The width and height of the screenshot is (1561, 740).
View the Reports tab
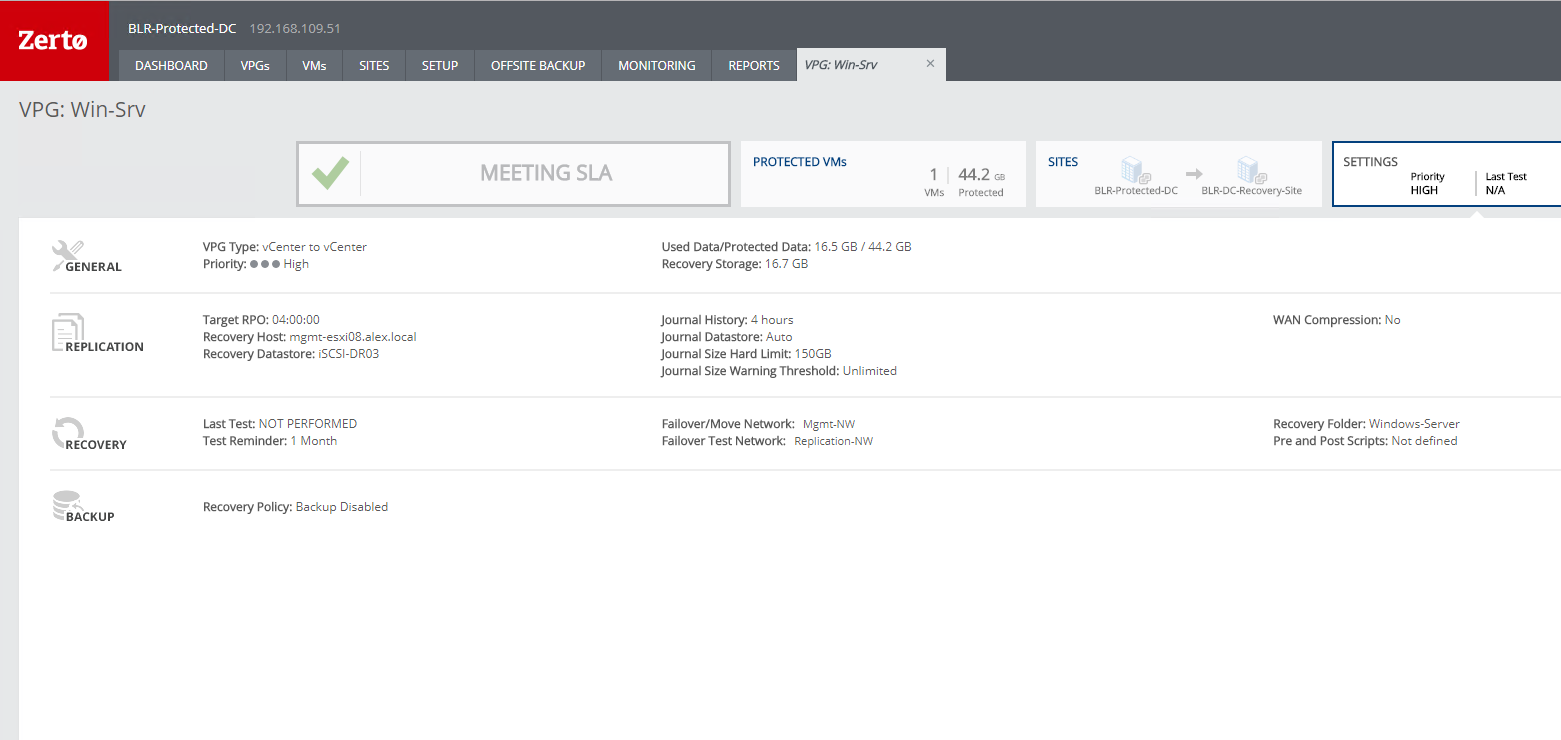[x=754, y=65]
